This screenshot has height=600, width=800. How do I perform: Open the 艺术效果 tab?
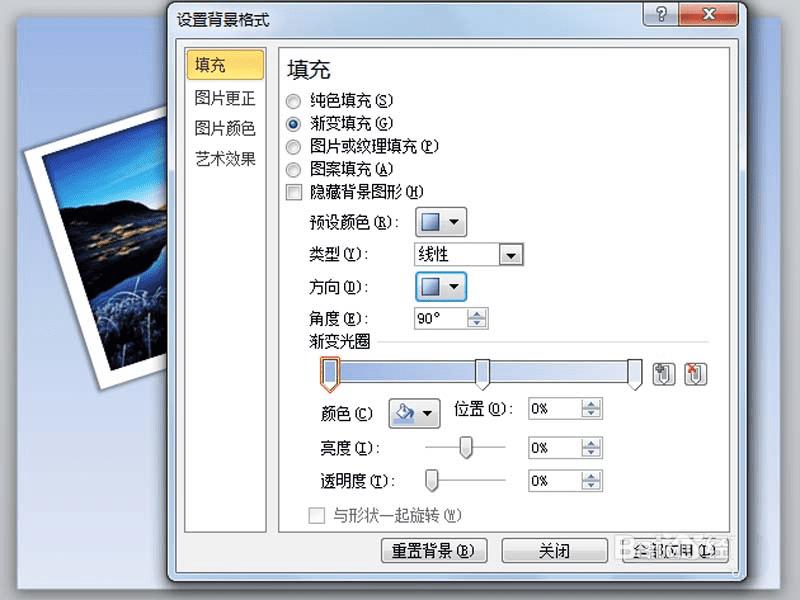click(225, 159)
